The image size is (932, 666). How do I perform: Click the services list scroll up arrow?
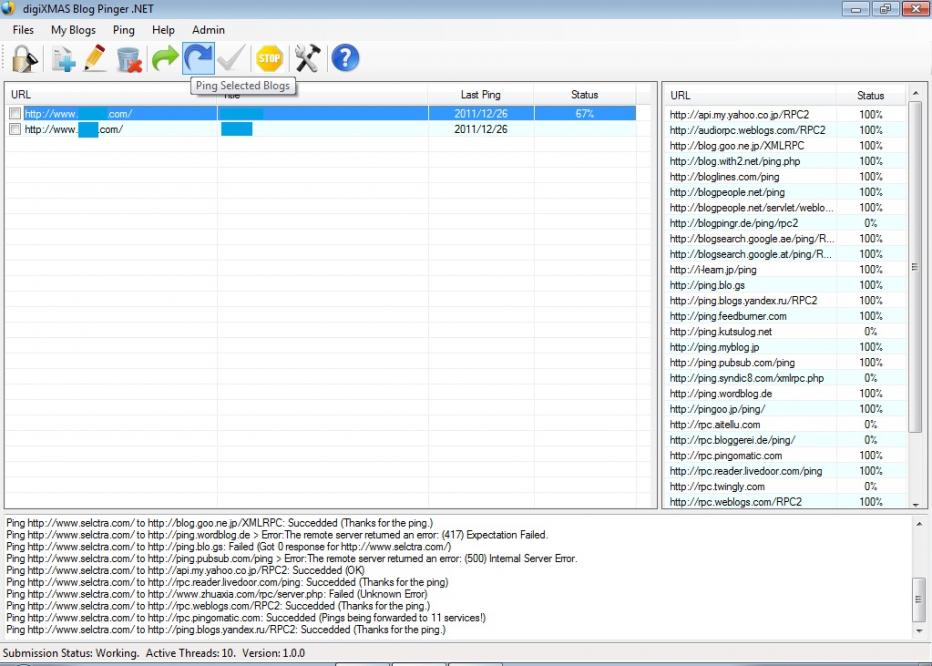coord(915,93)
